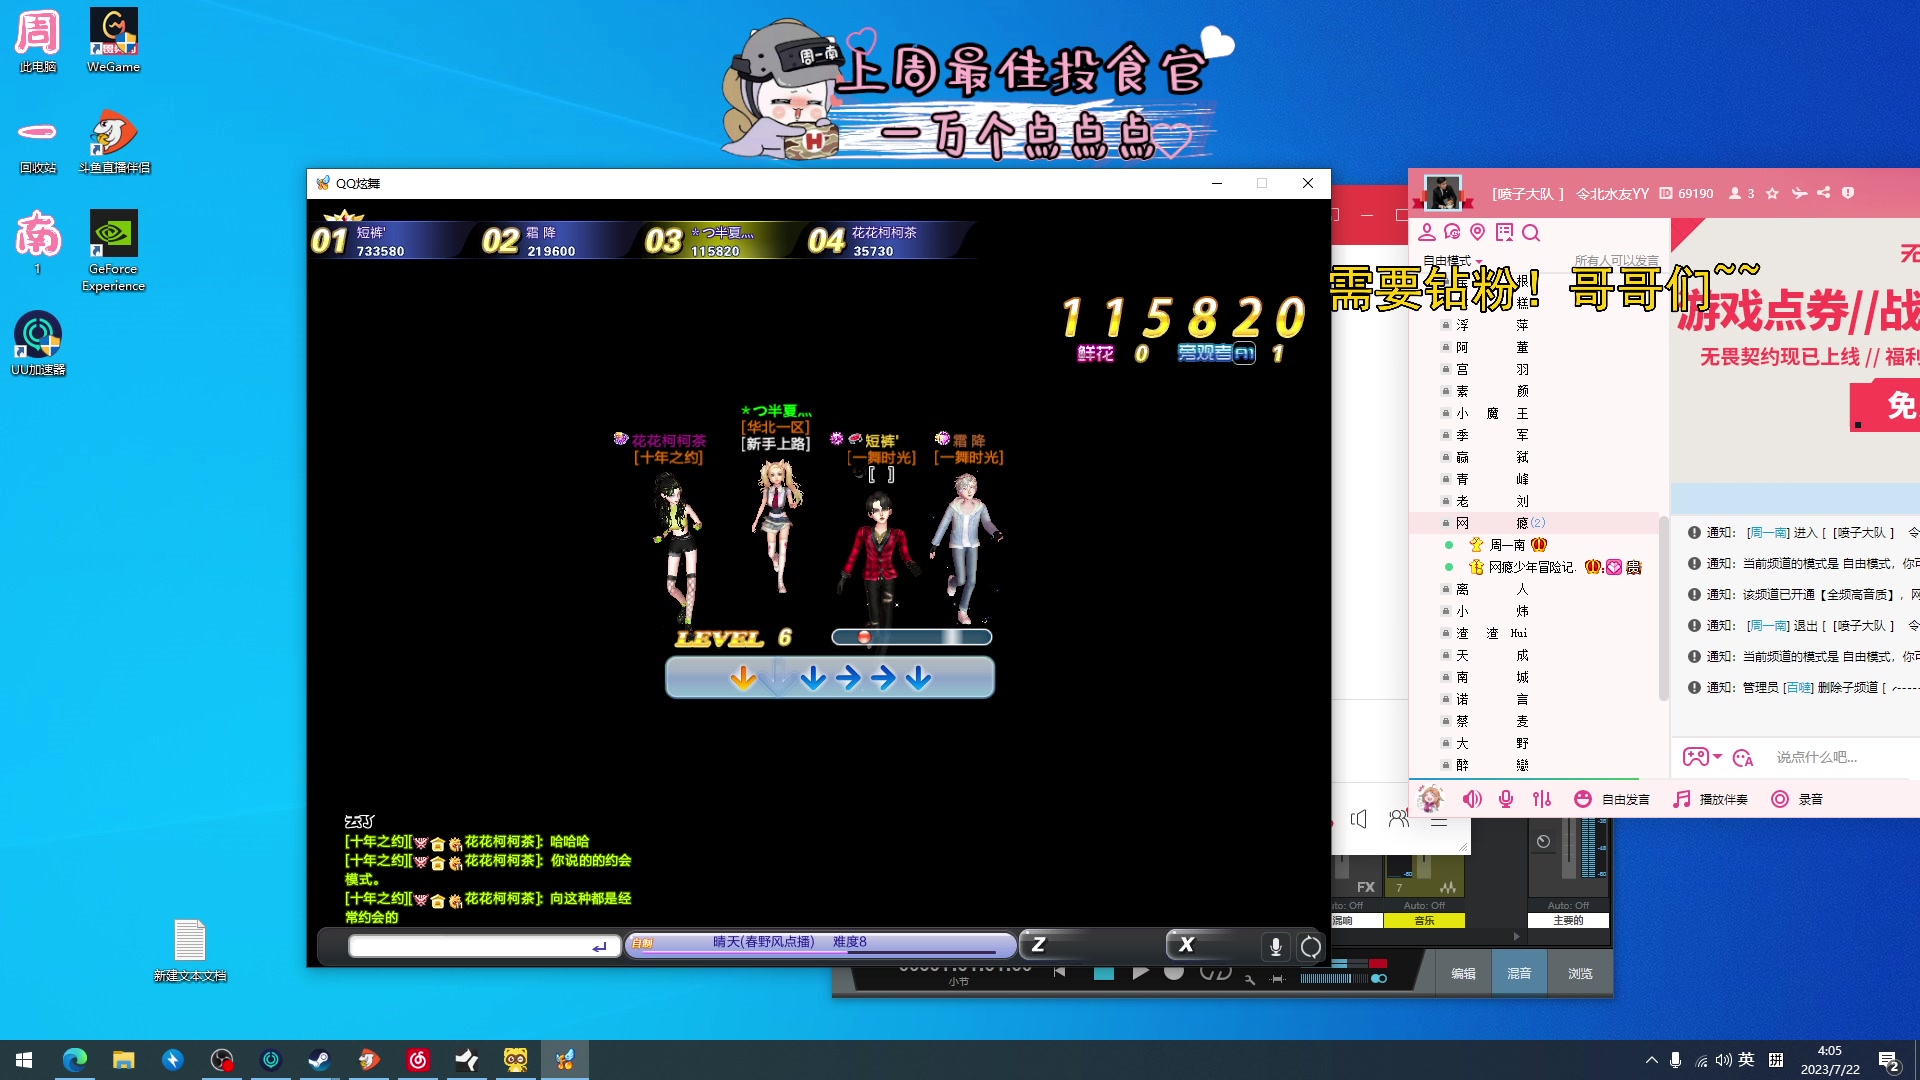1920x1080 pixels.
Task: Favorite the channel with the star icon
Action: pos(1772,193)
